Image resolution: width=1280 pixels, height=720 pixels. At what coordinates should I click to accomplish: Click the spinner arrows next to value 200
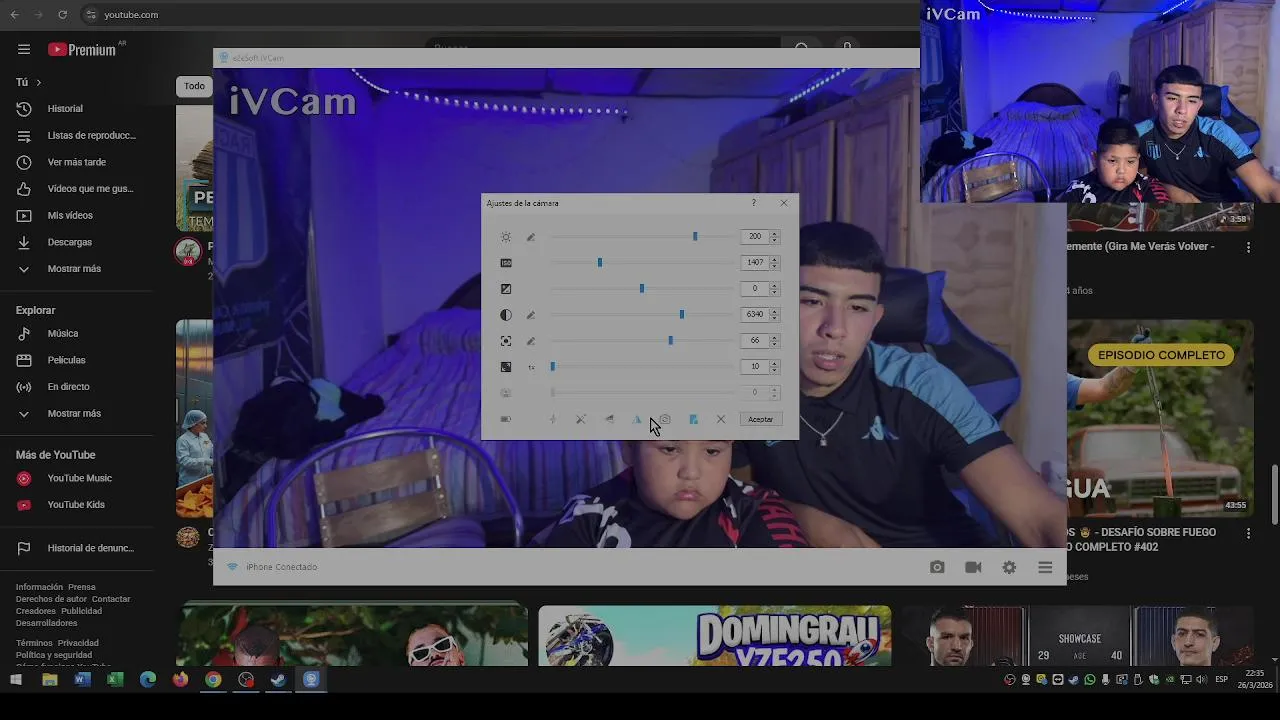click(x=774, y=237)
